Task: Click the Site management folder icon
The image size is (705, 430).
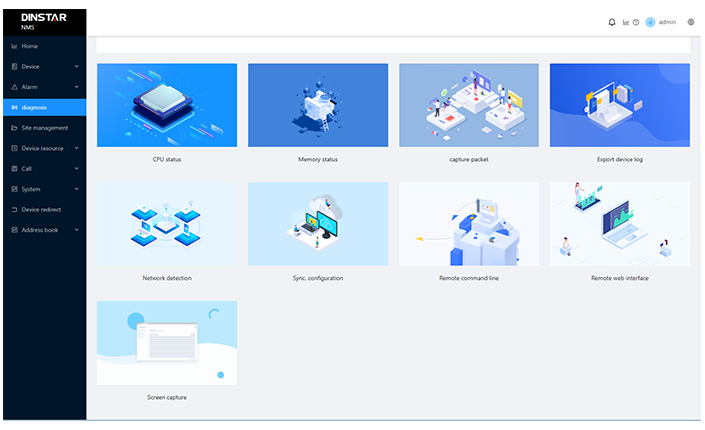Action: pos(14,128)
